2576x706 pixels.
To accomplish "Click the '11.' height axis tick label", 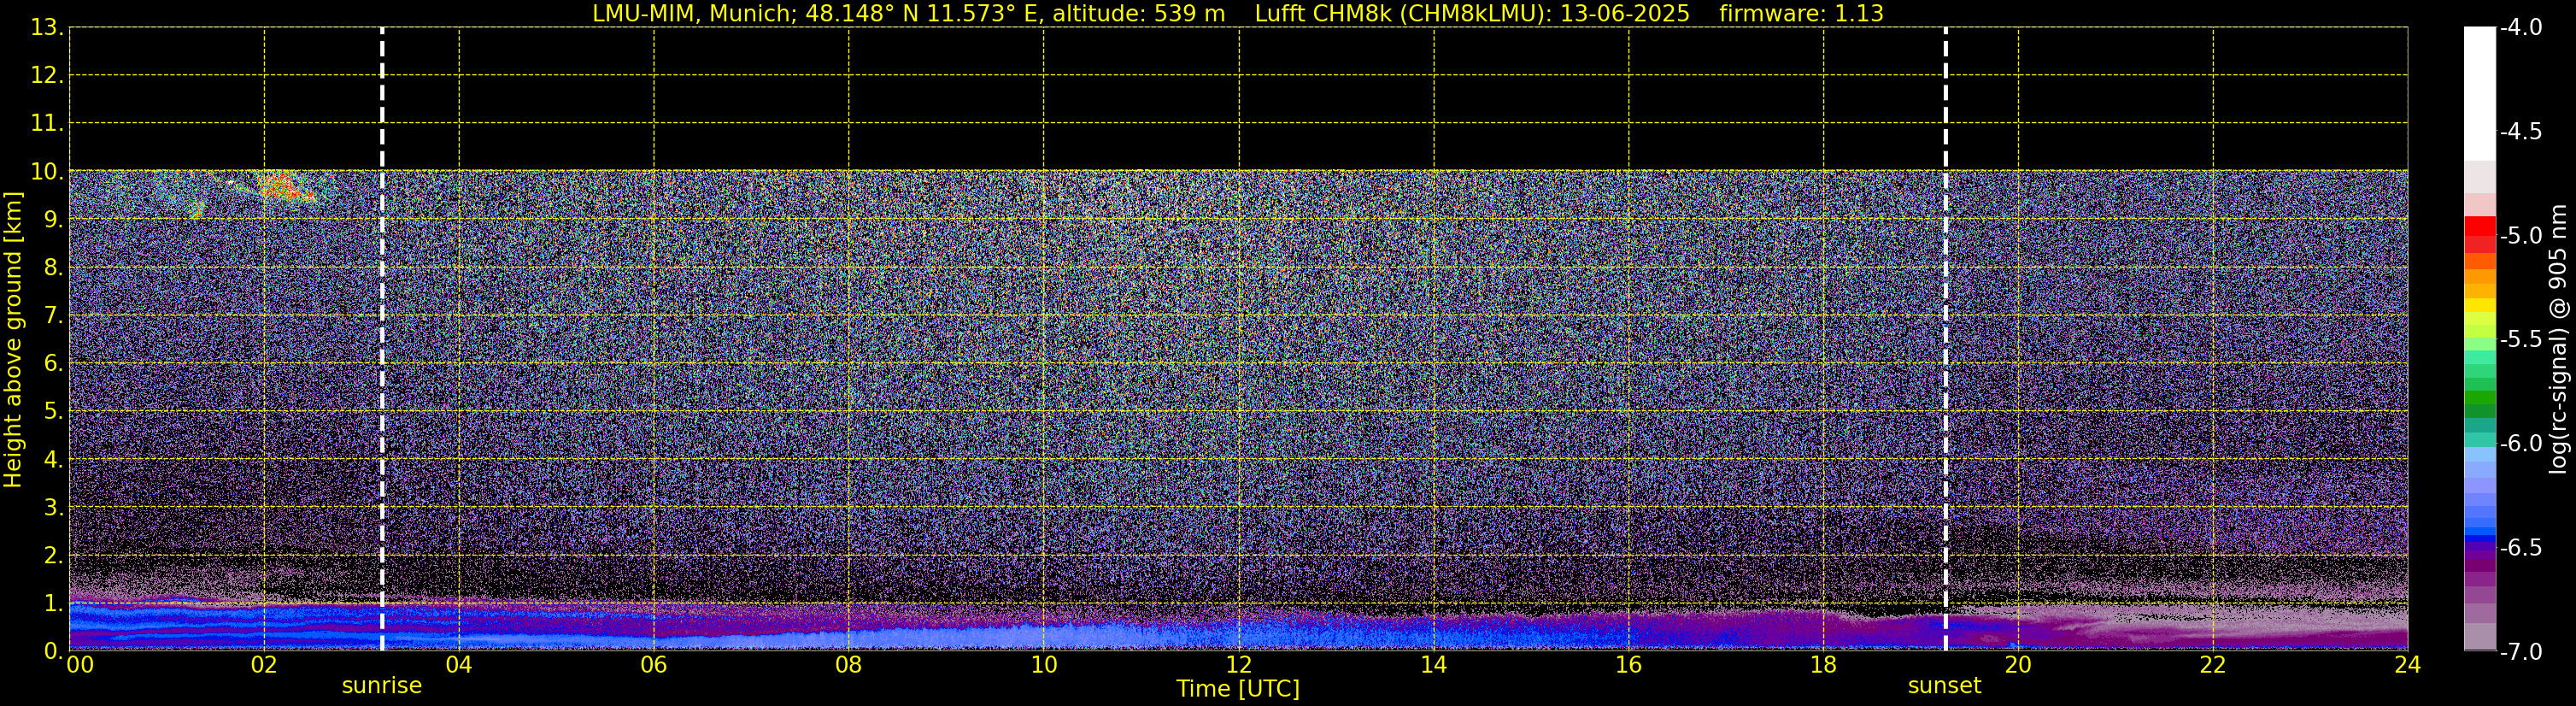I will point(47,124).
